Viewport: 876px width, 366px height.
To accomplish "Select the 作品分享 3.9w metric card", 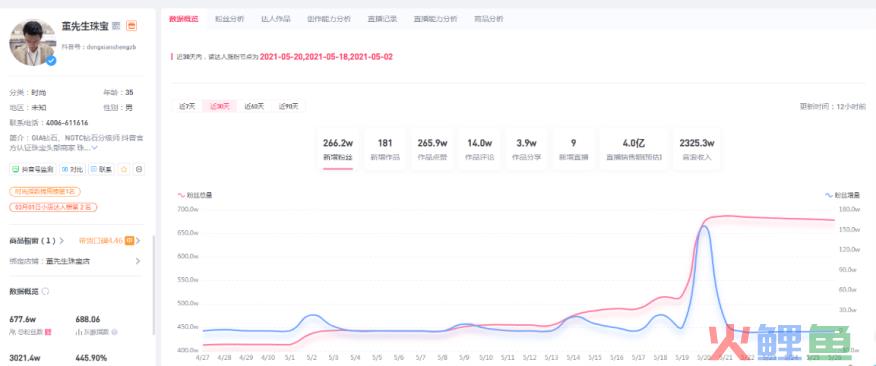I will click(526, 149).
